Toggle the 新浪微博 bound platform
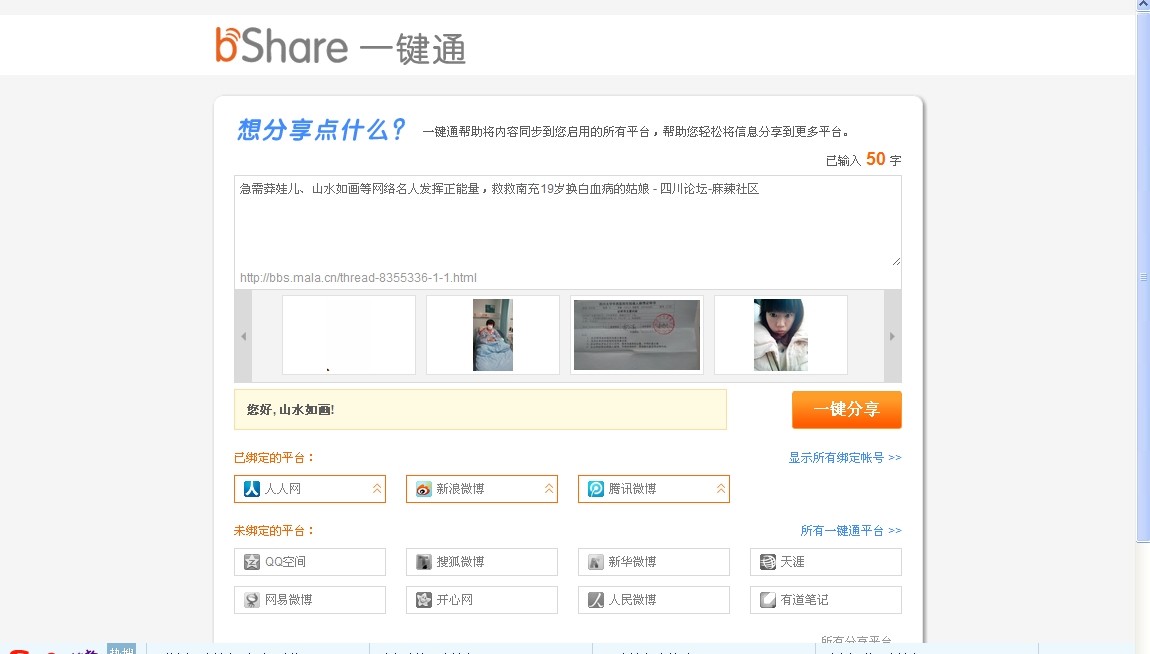 [482, 489]
